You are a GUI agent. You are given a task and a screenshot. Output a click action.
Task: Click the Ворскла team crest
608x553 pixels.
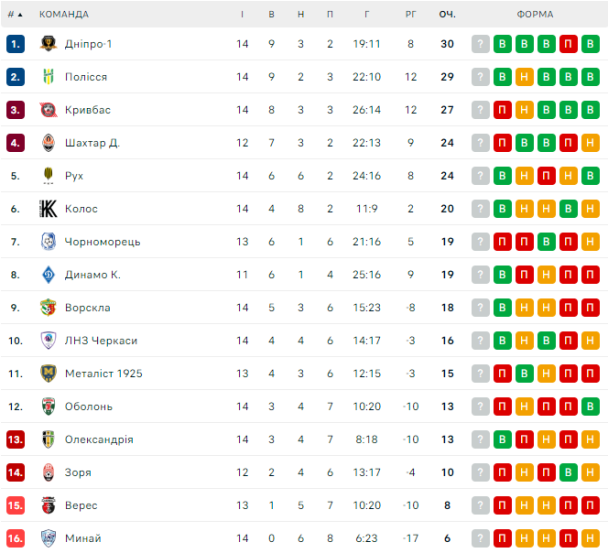48,307
